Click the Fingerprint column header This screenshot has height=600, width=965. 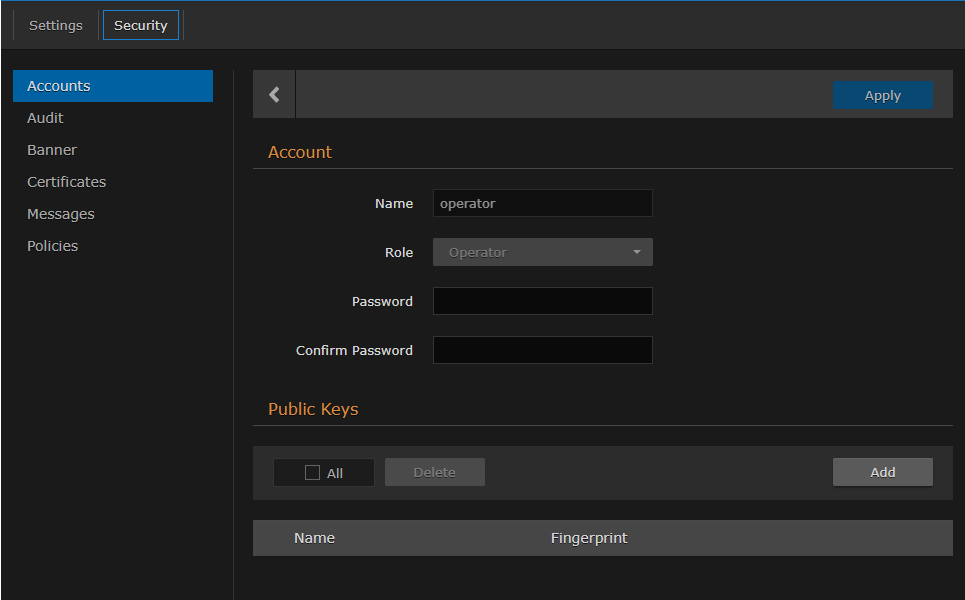coord(589,538)
